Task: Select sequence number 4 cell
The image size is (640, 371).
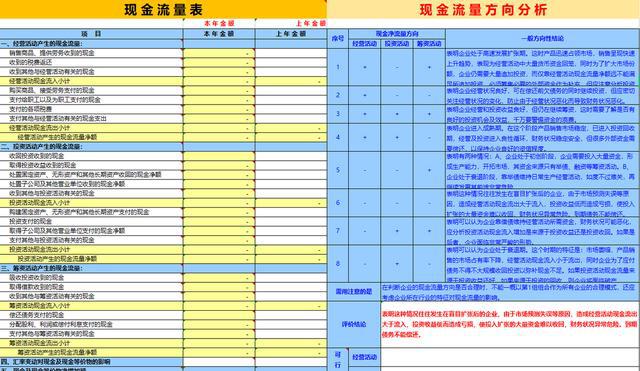Action: [x=338, y=137]
